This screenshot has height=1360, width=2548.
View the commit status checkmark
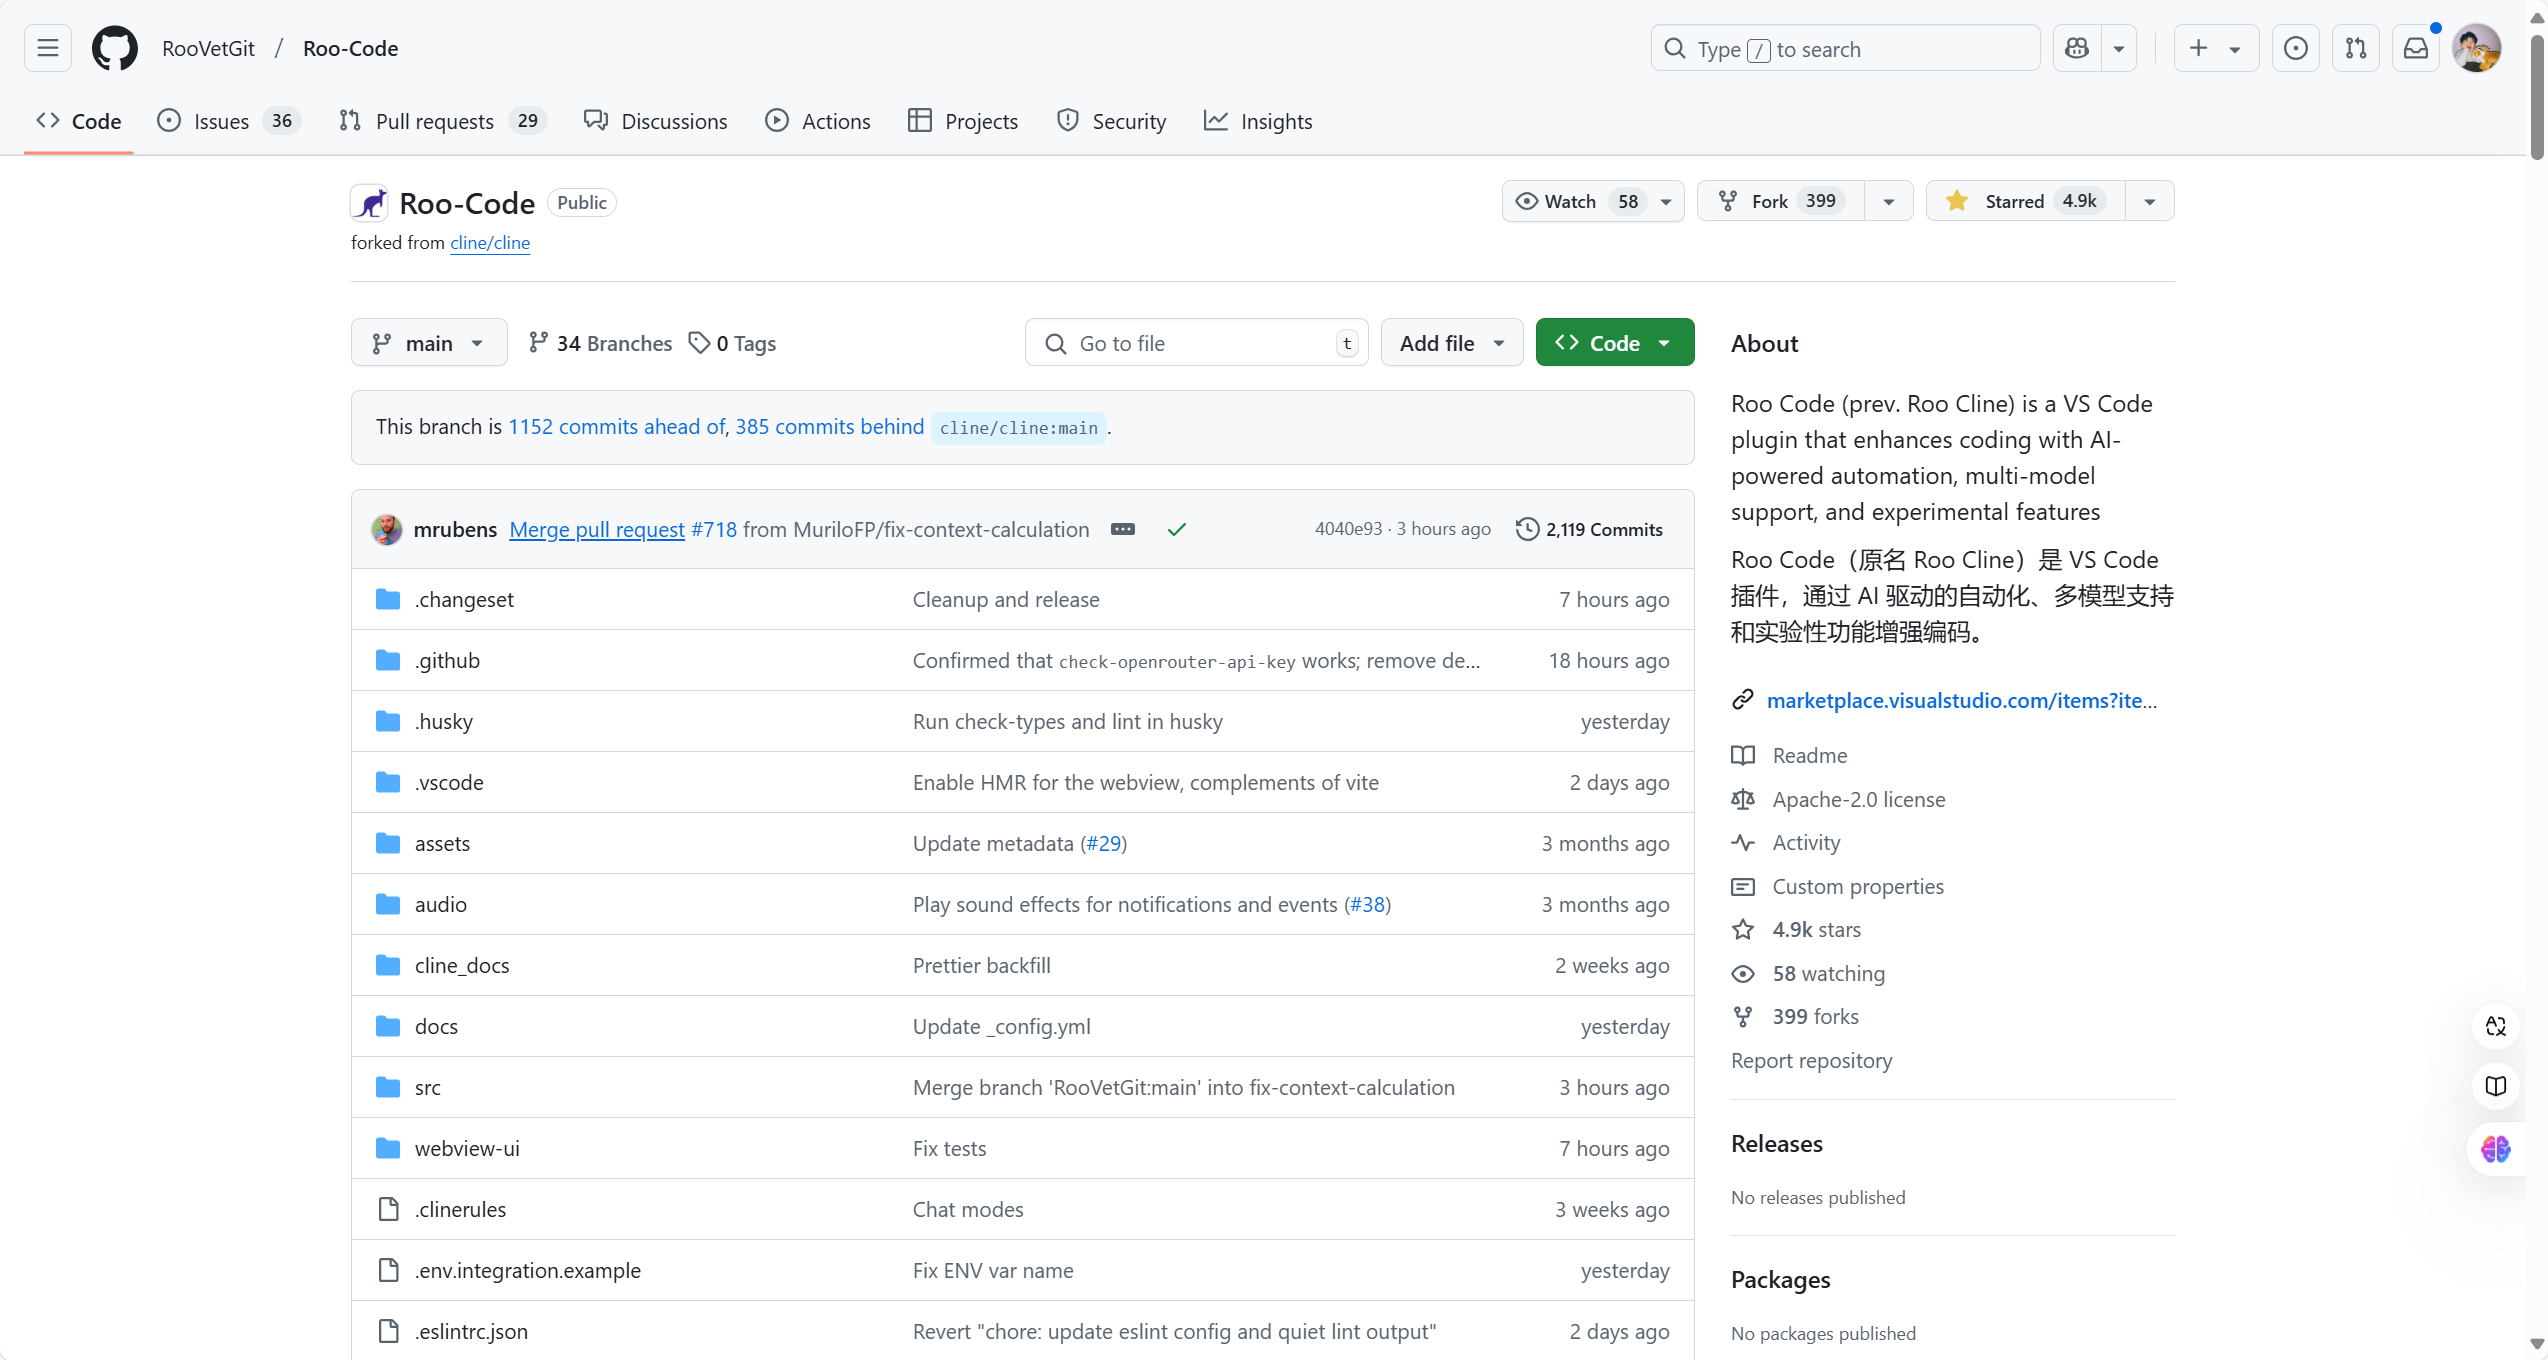point(1177,529)
